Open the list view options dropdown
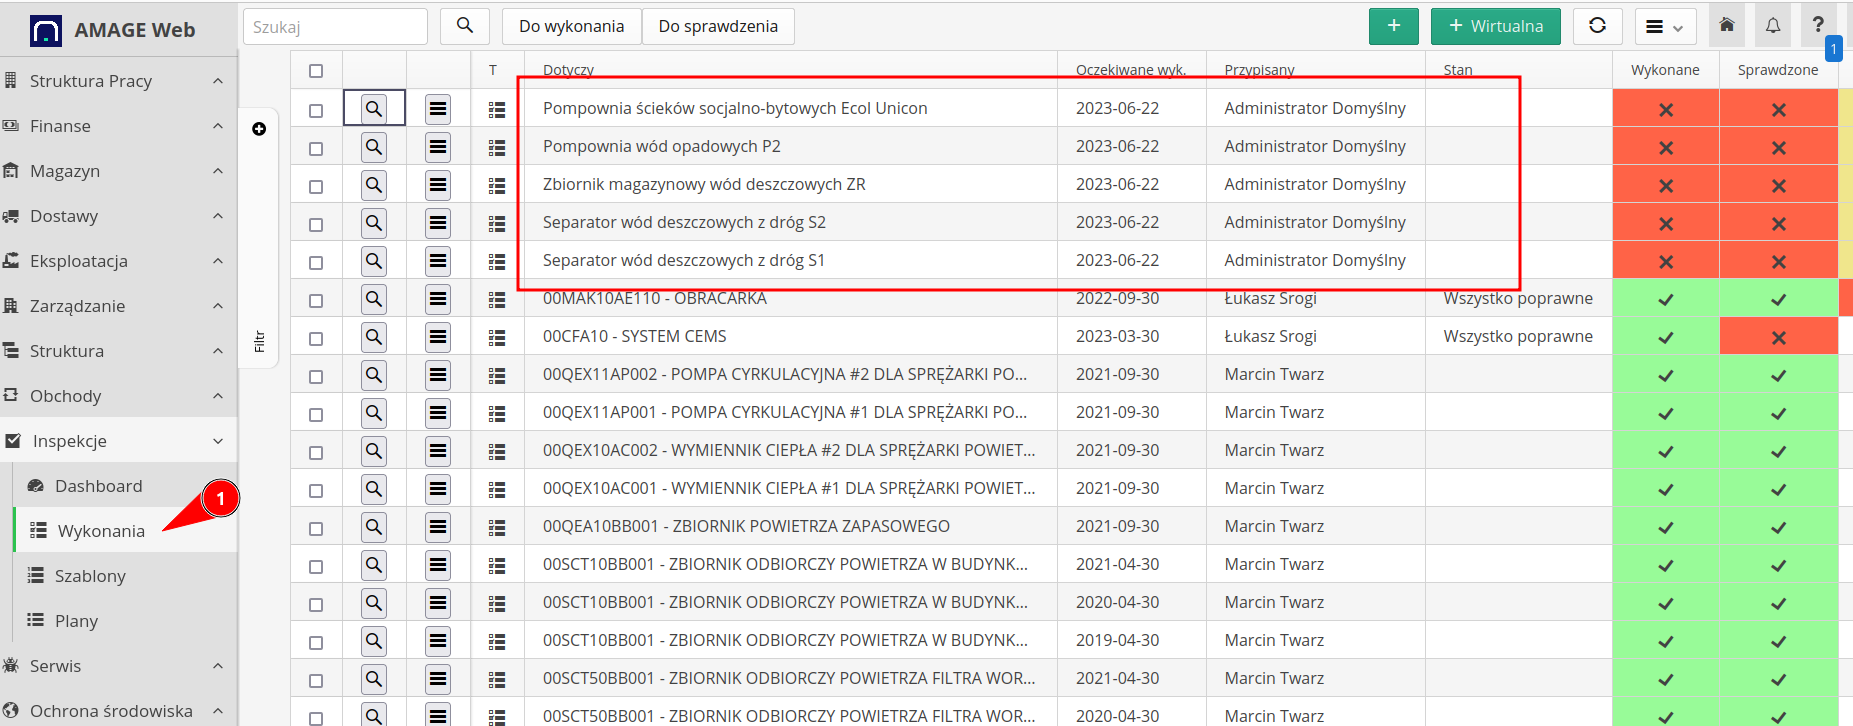 pyautogui.click(x=1664, y=27)
